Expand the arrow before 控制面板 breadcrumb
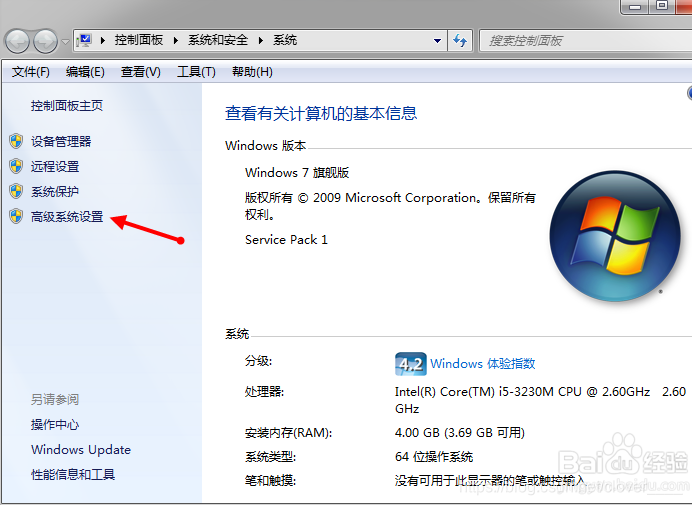692x505 pixels. (103, 41)
